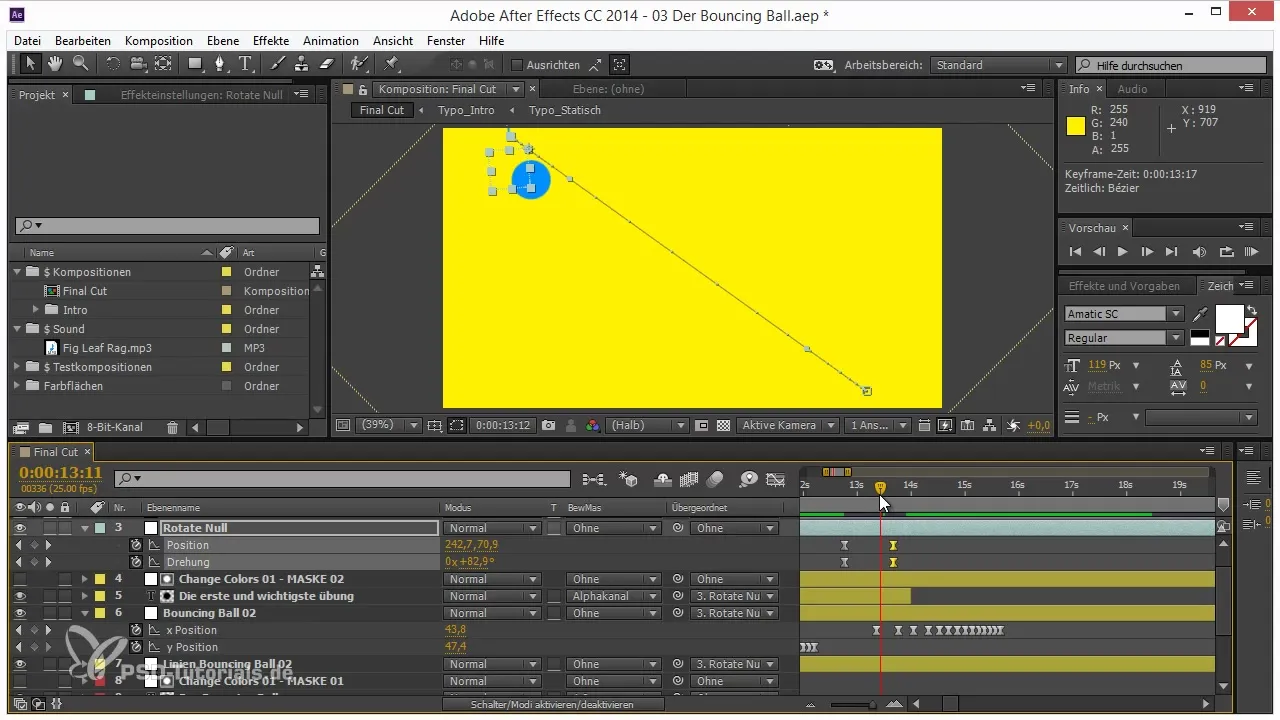The image size is (1280, 720).
Task: Switch to the Audio panel tab
Action: (1133, 89)
